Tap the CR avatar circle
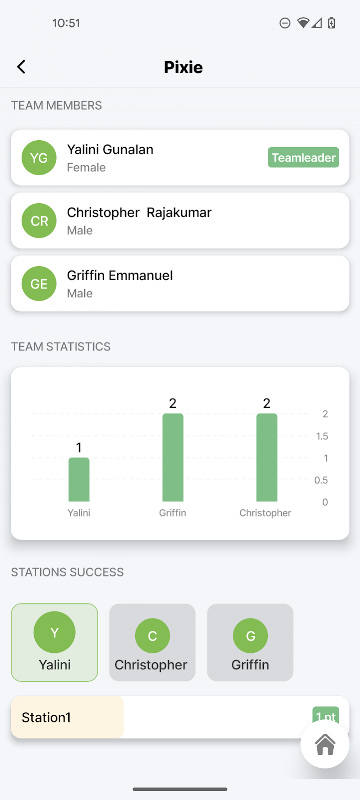Viewport: 360px width, 800px height. [39, 221]
